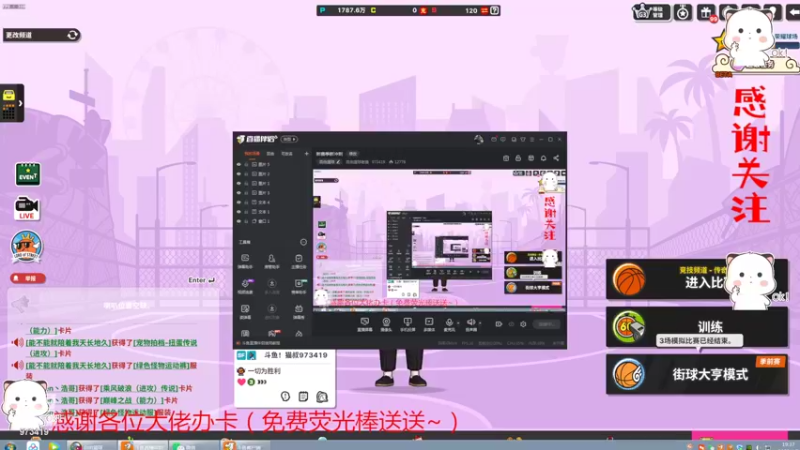Open the Lord of Street badge icon

point(26,247)
